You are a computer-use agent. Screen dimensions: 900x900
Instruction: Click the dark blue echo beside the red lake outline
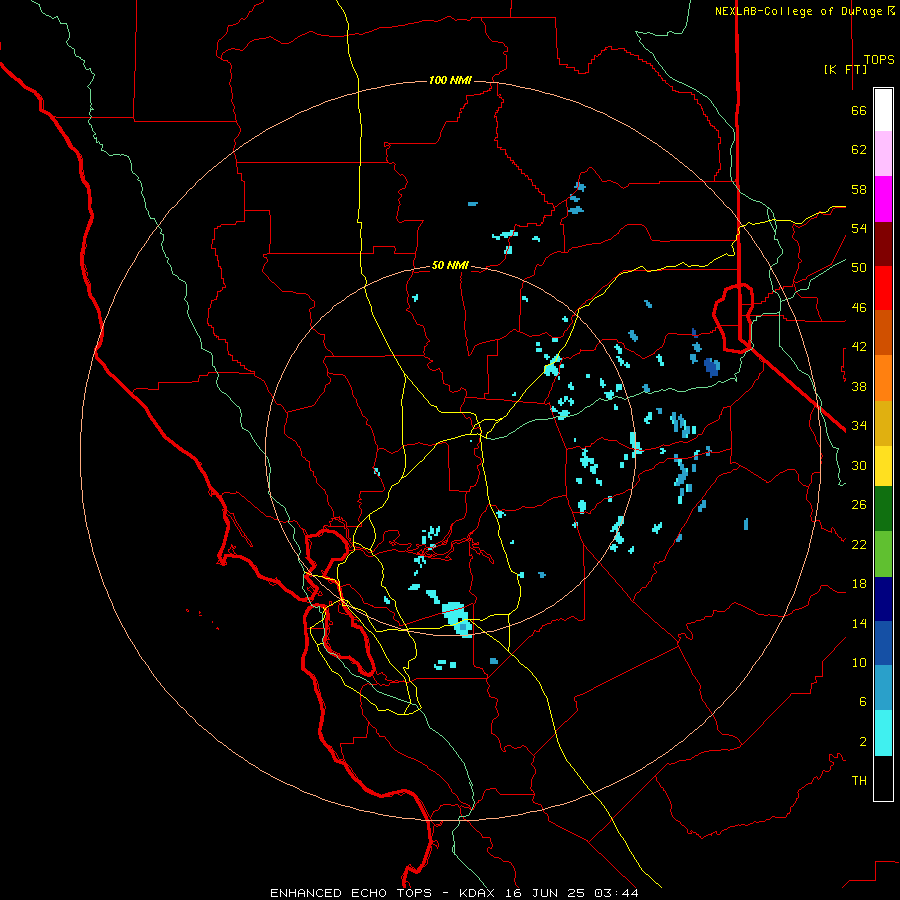712,366
